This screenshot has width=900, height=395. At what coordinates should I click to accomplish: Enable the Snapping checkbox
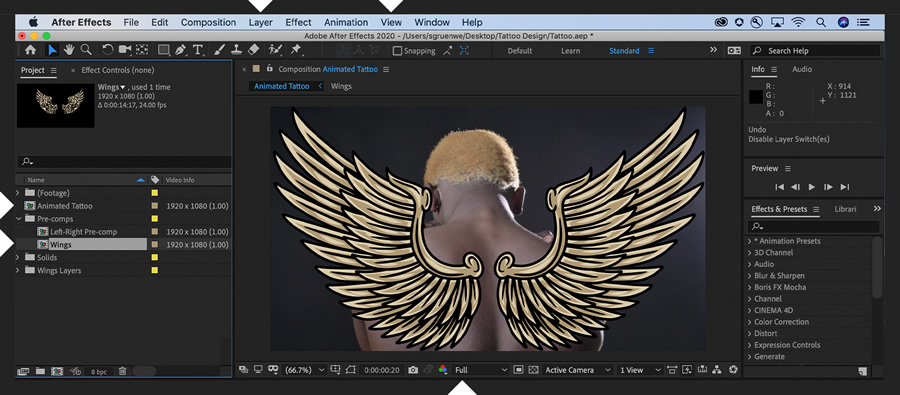(397, 51)
